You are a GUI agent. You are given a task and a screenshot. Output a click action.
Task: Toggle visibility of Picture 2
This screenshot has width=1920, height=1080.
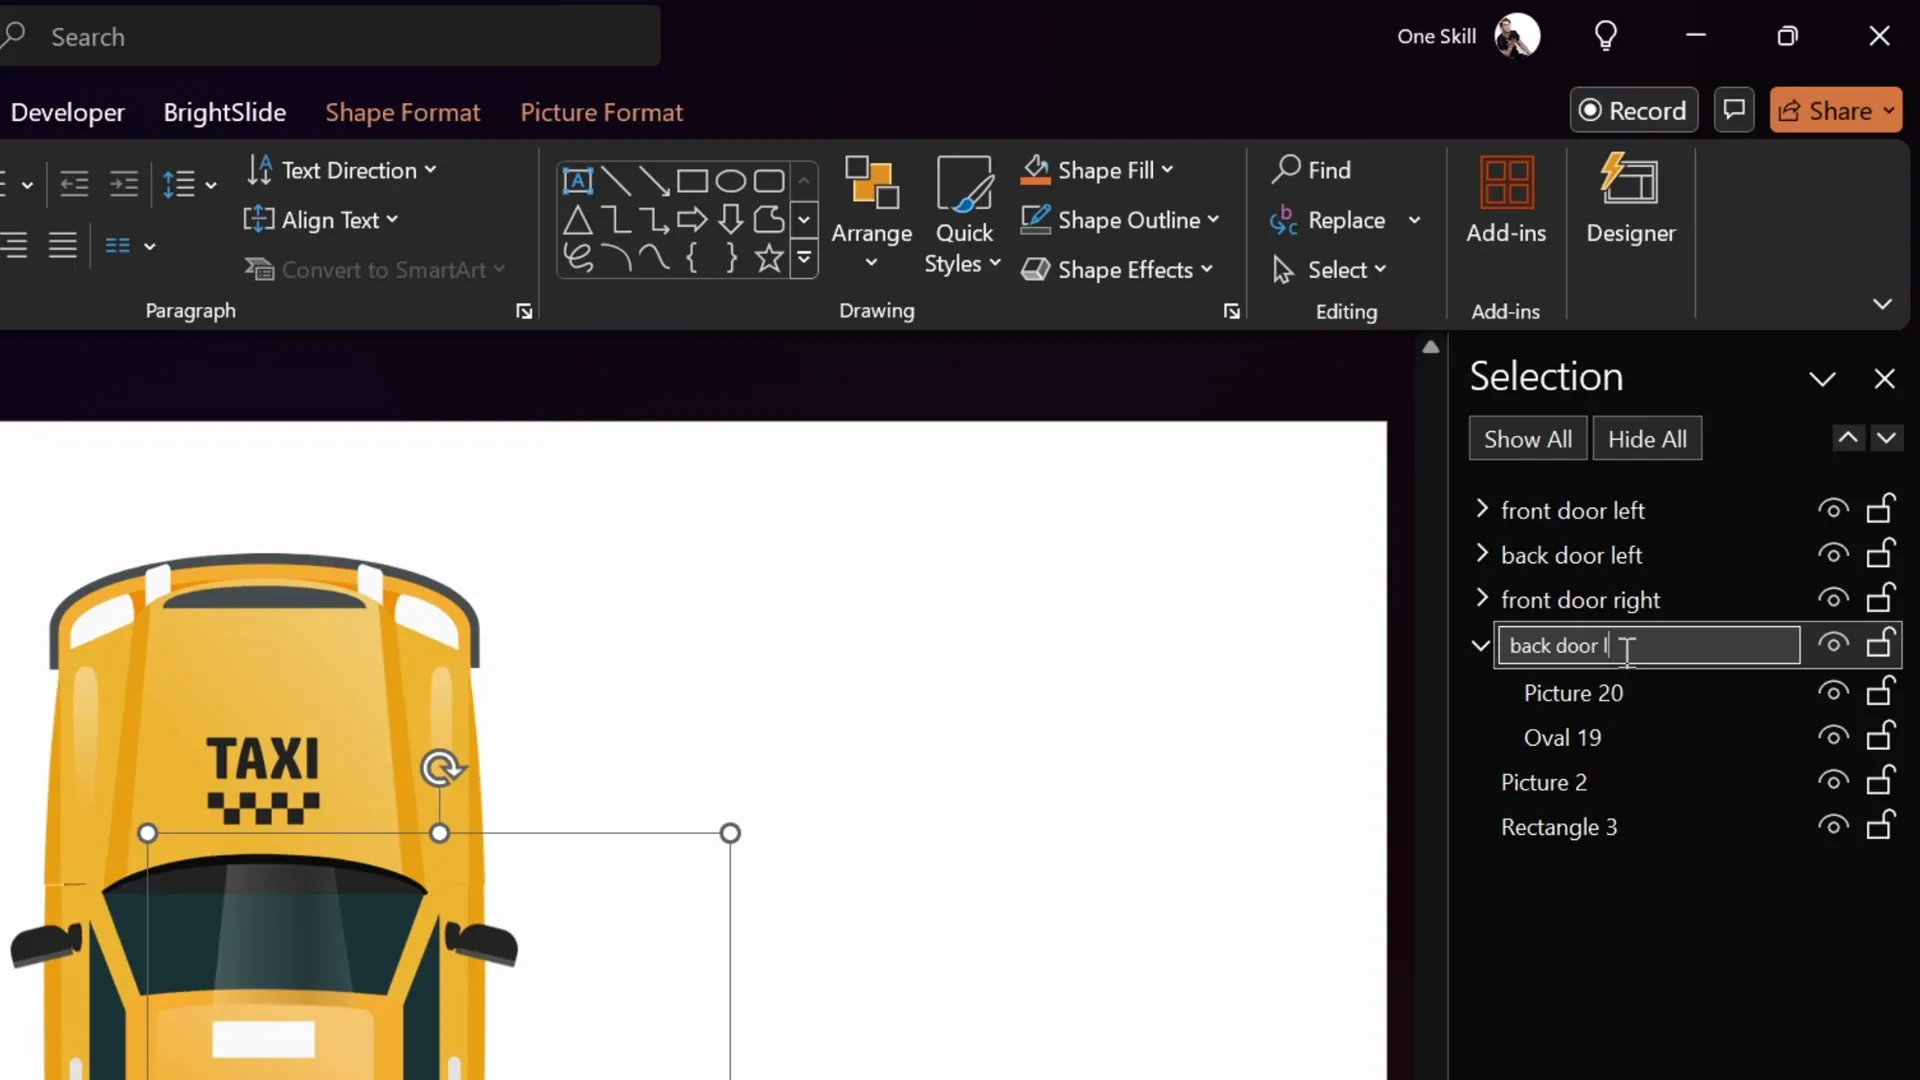pyautogui.click(x=1833, y=781)
